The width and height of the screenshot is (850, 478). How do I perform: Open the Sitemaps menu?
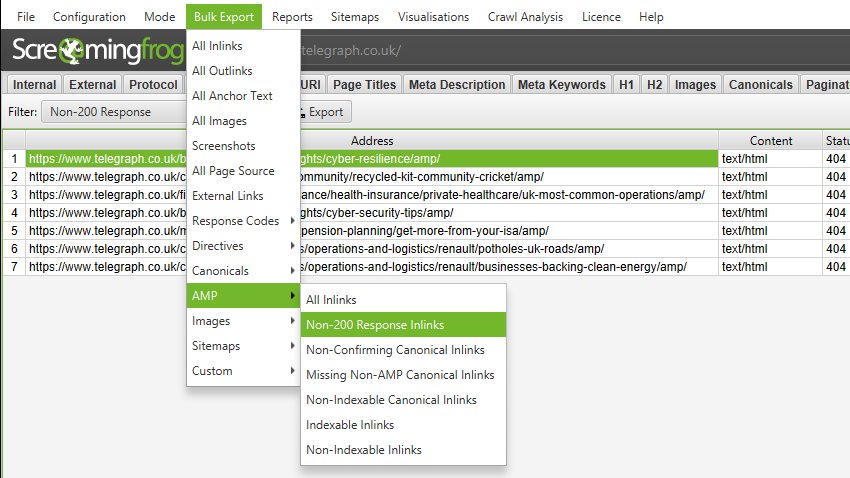[x=355, y=17]
